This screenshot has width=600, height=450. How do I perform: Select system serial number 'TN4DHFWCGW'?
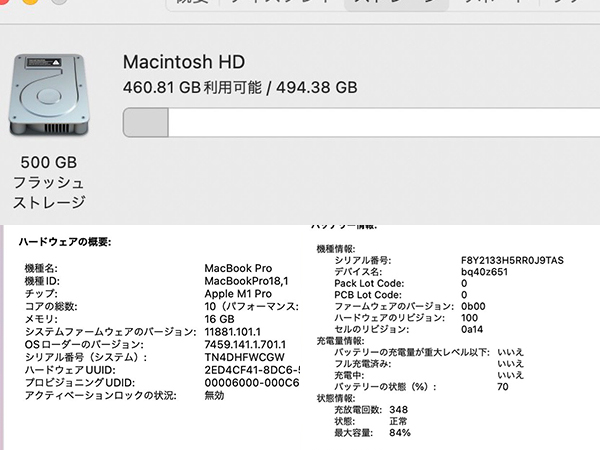[x=245, y=357]
